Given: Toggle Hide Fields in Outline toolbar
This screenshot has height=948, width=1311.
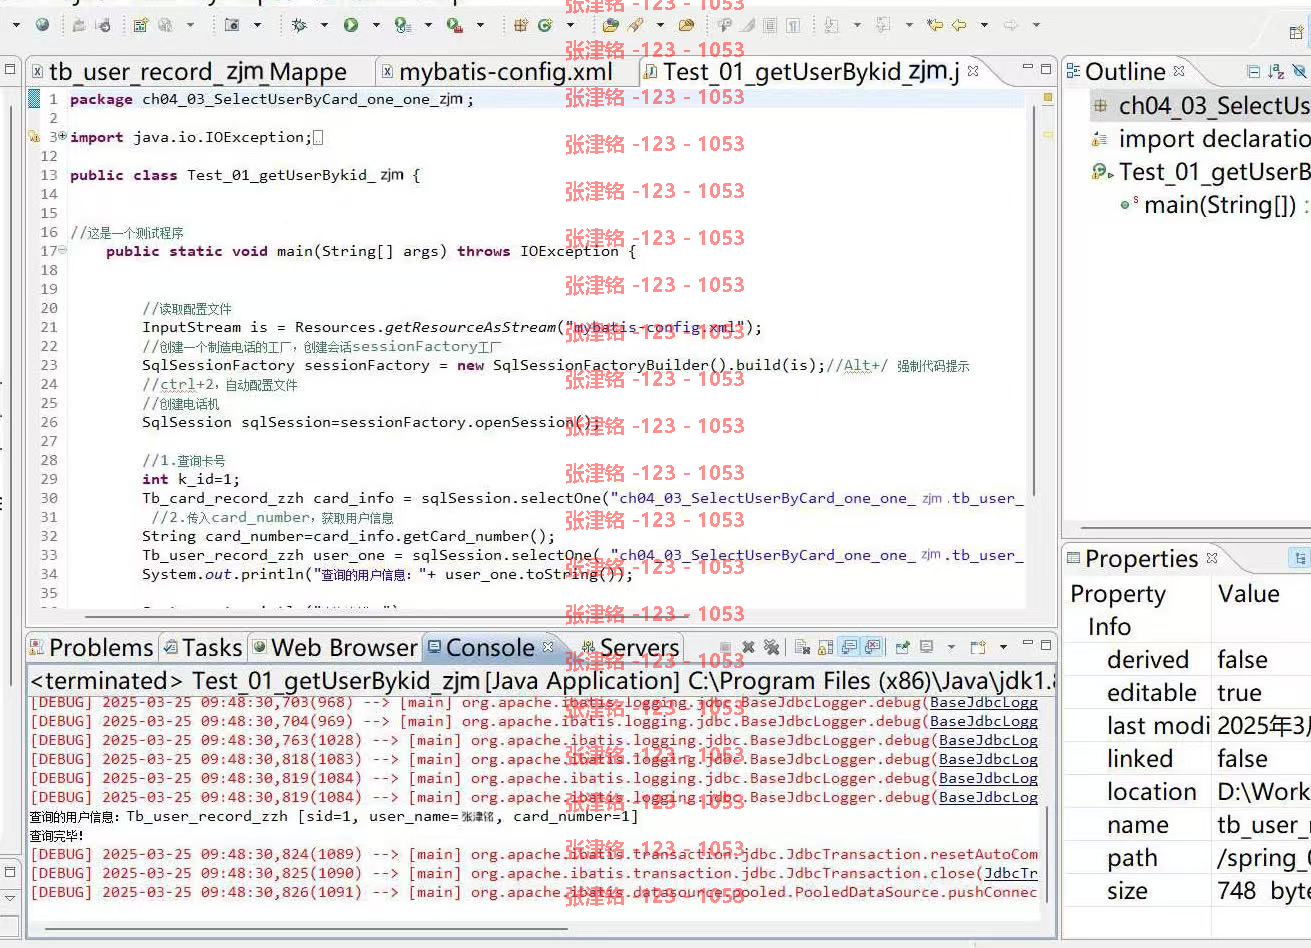Looking at the screenshot, I should 1300,71.
